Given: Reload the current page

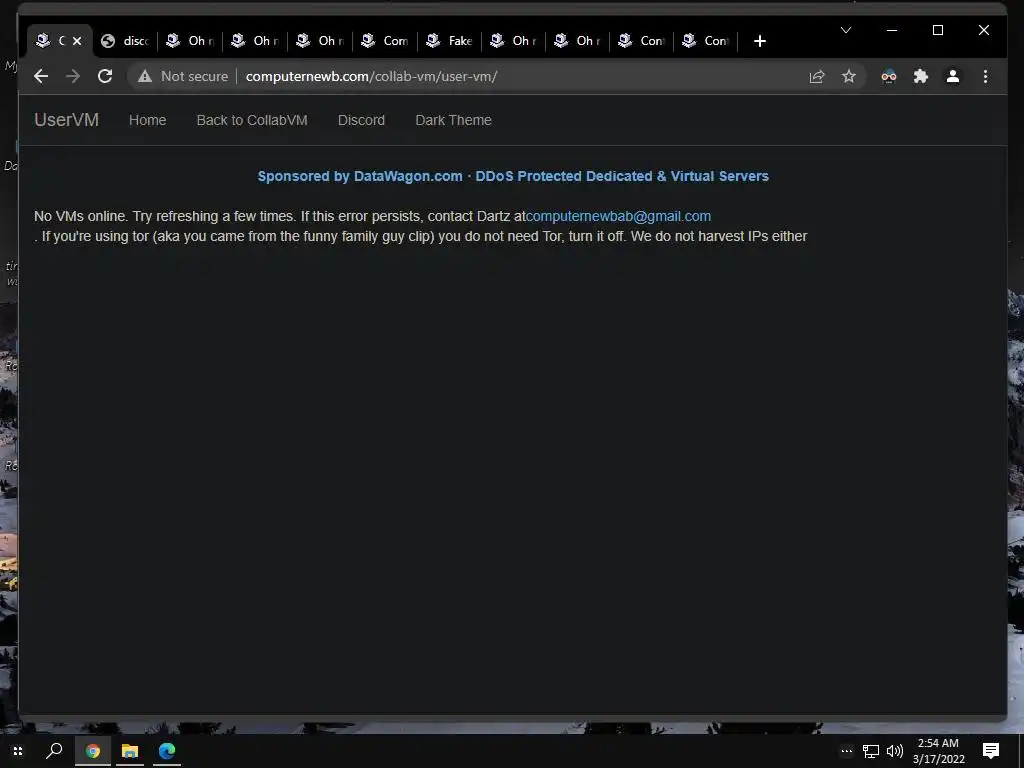Looking at the screenshot, I should 105,76.
